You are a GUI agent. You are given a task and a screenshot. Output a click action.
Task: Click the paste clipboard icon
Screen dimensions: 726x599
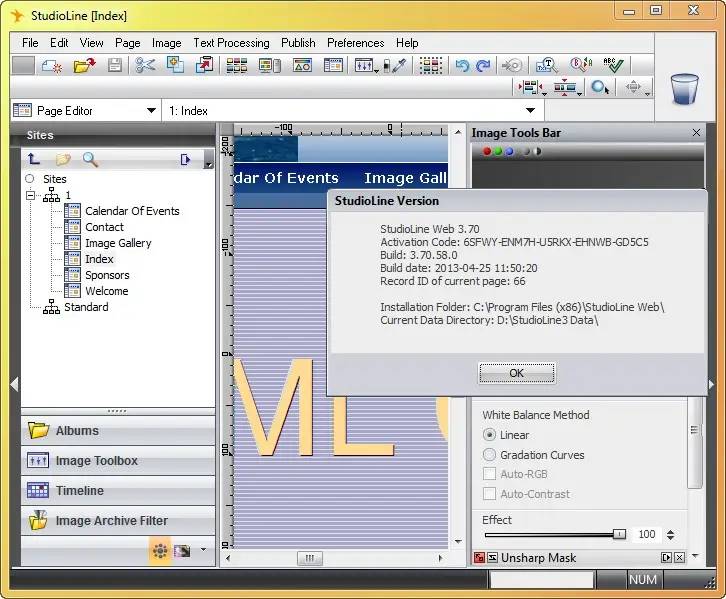coord(205,65)
